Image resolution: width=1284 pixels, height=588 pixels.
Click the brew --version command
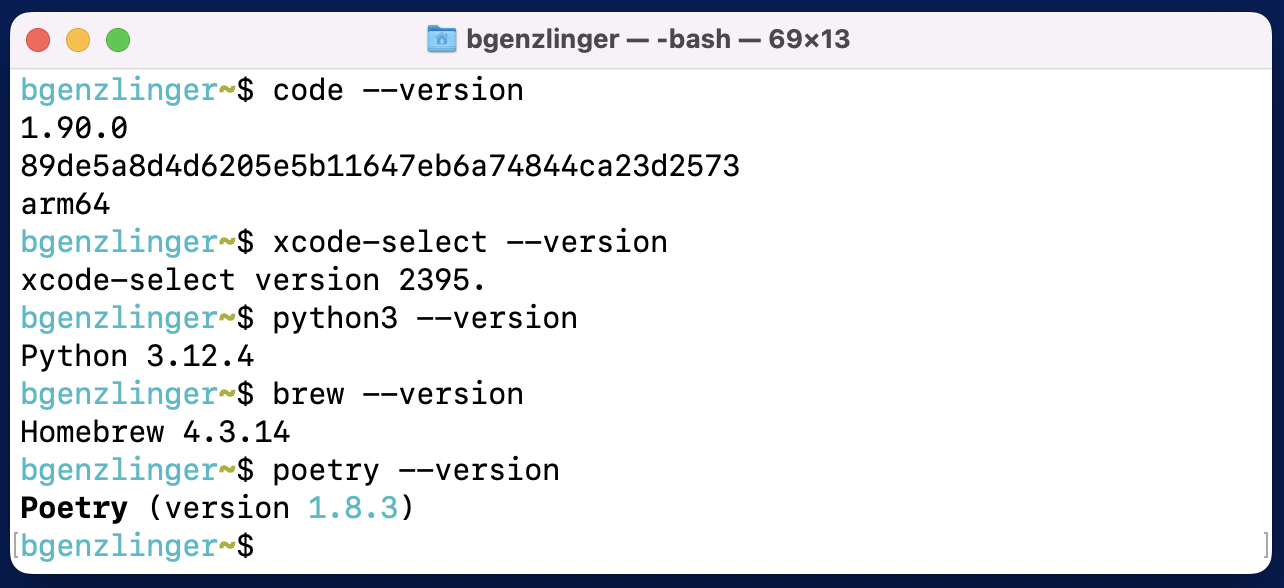pyautogui.click(x=398, y=395)
